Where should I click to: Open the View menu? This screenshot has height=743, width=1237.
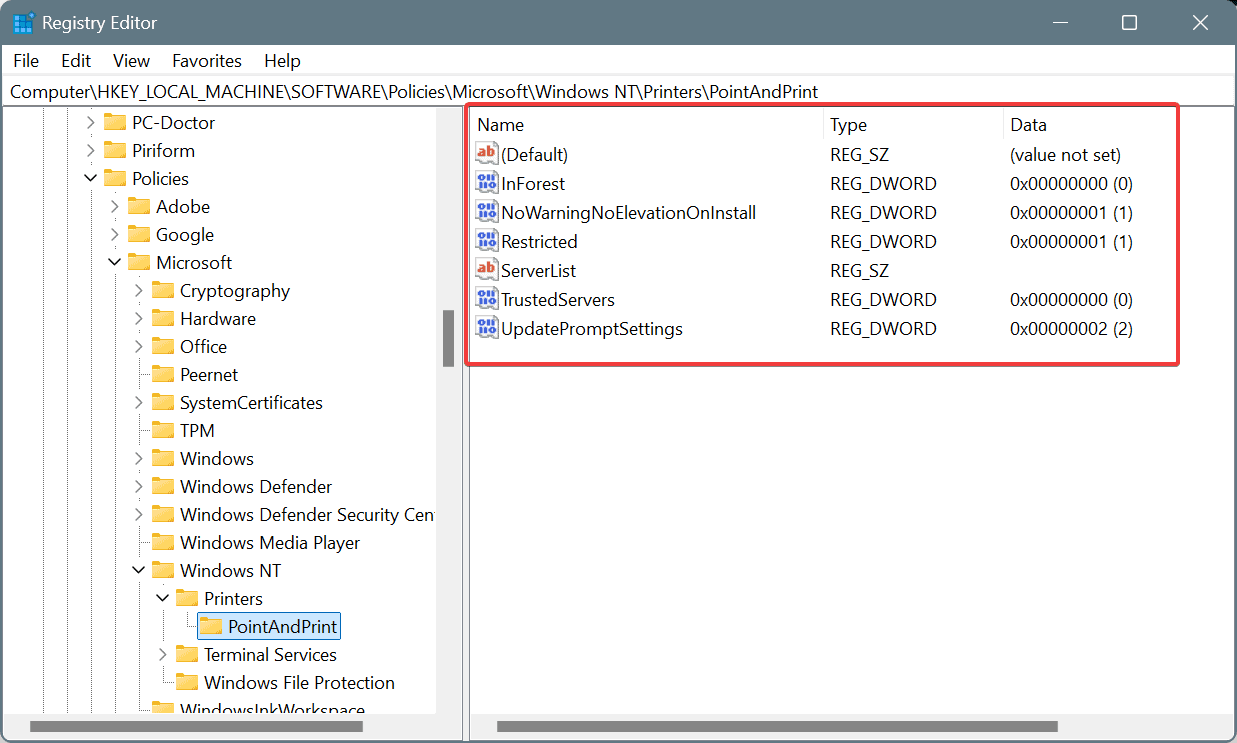[131, 61]
